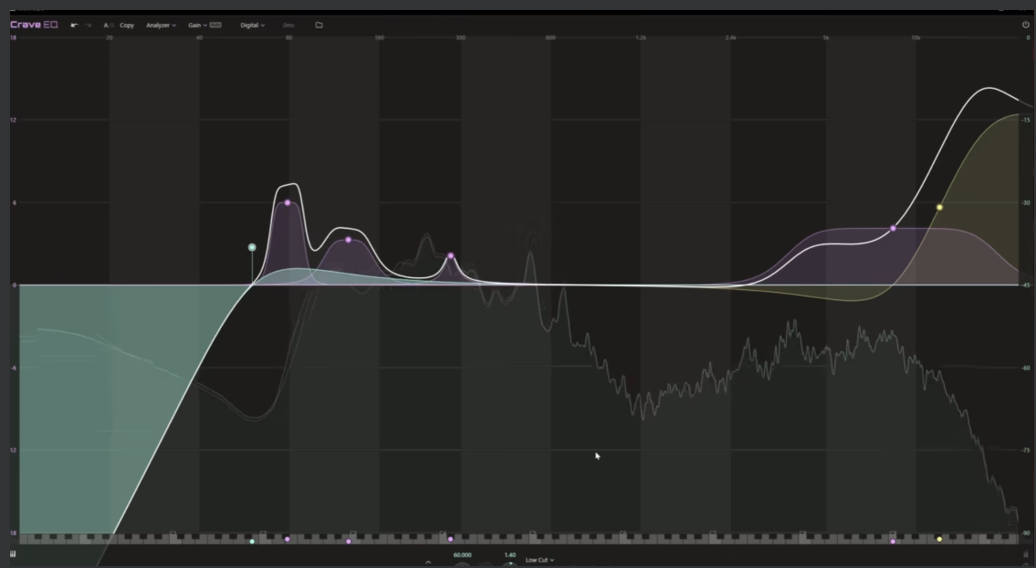
Task: Toggle the auto gain badge beside Gain
Action: click(x=215, y=25)
